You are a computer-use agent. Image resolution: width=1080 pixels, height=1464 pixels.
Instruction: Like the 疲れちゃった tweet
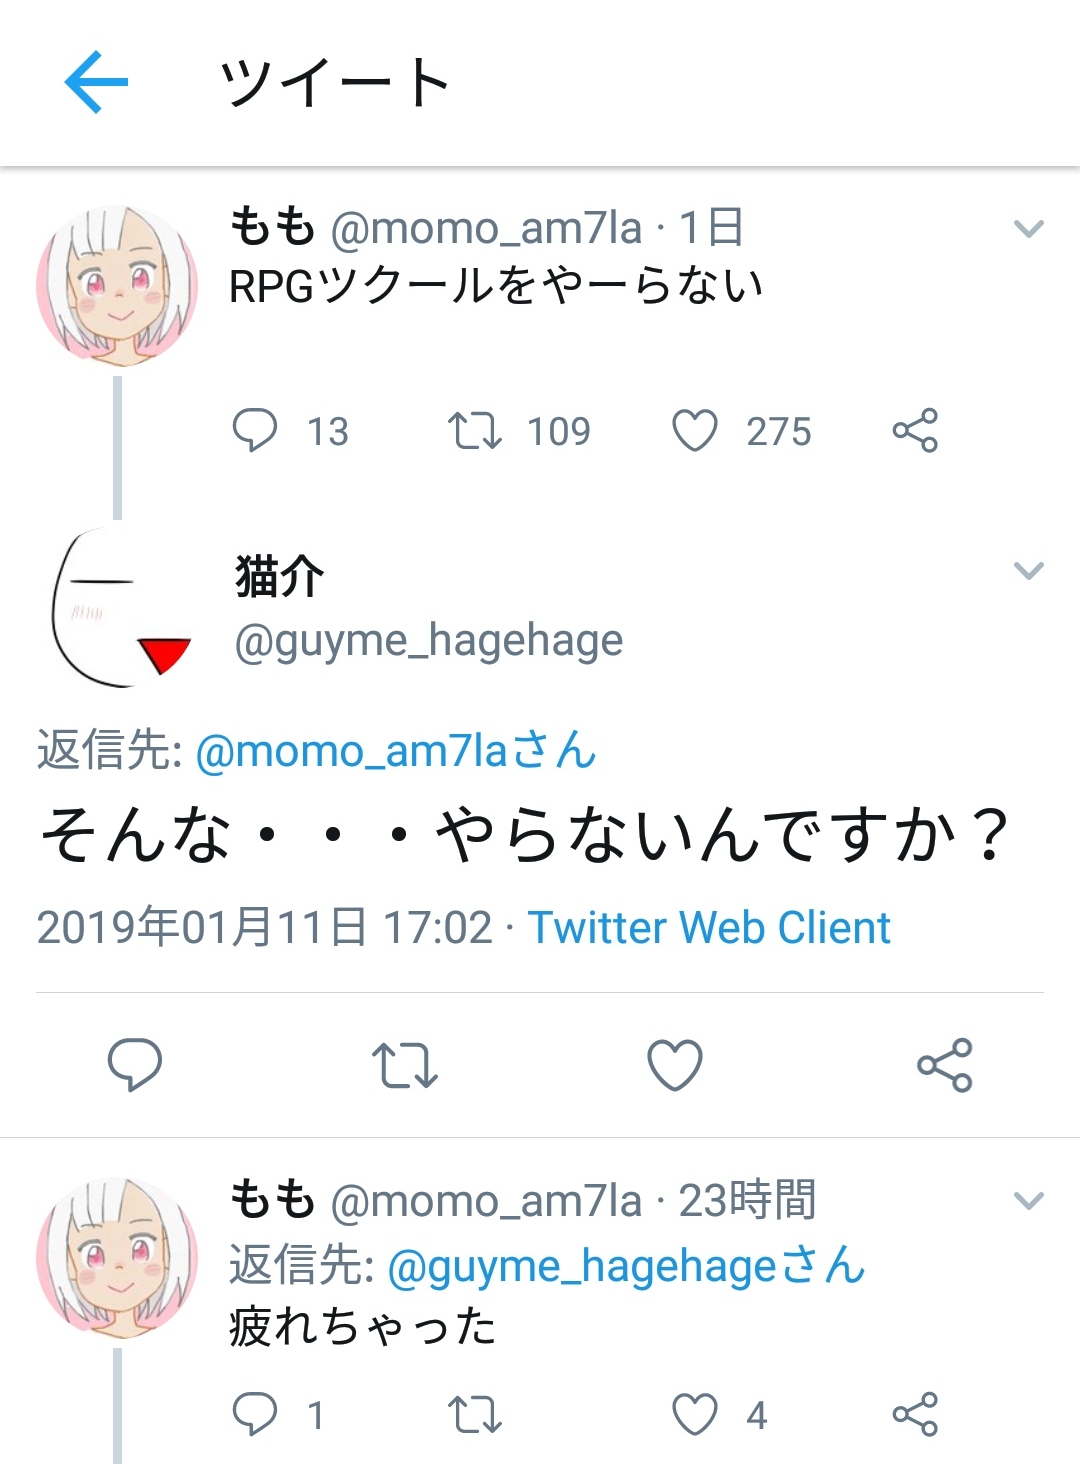(695, 1414)
